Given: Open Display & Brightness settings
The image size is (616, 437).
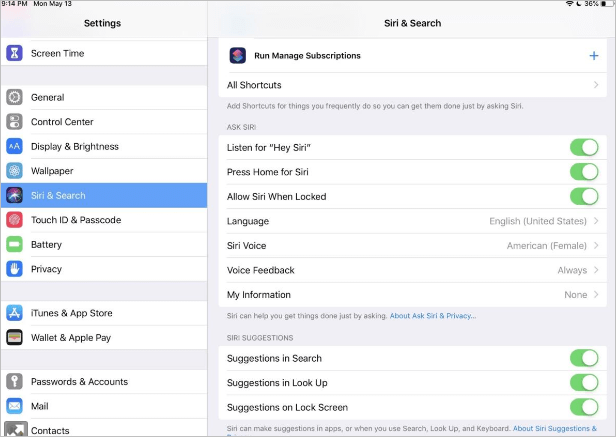Looking at the screenshot, I should [x=104, y=146].
